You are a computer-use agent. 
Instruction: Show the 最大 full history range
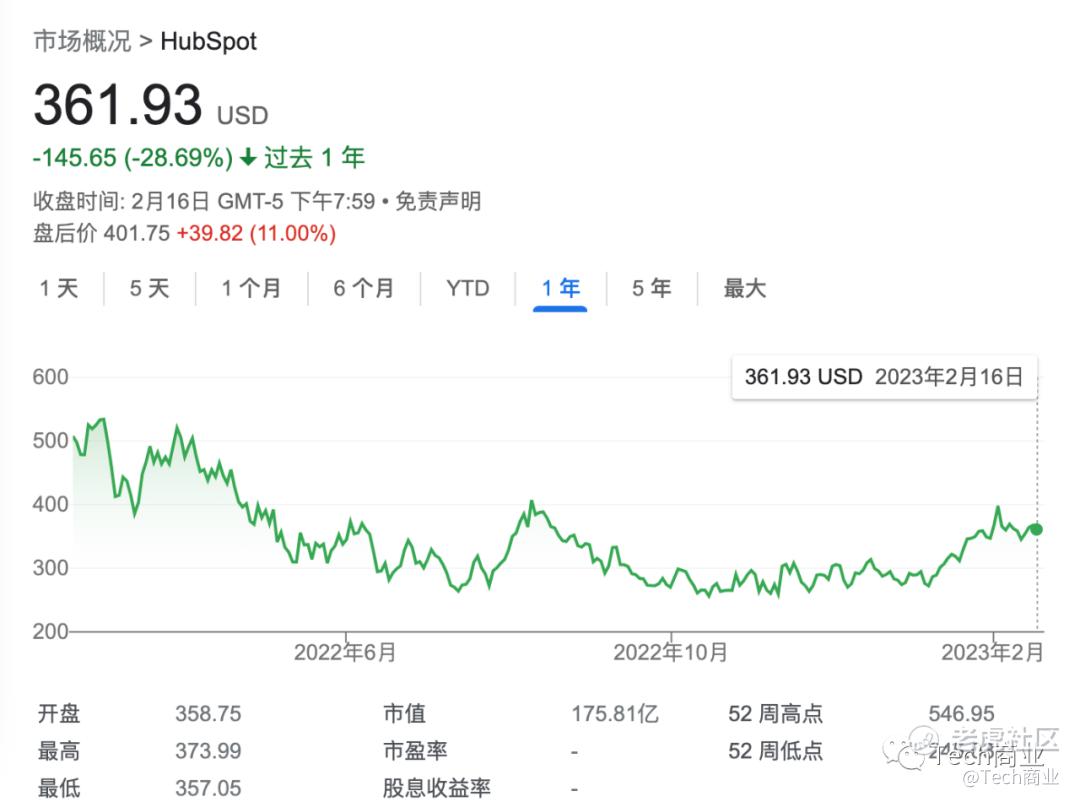point(745,288)
